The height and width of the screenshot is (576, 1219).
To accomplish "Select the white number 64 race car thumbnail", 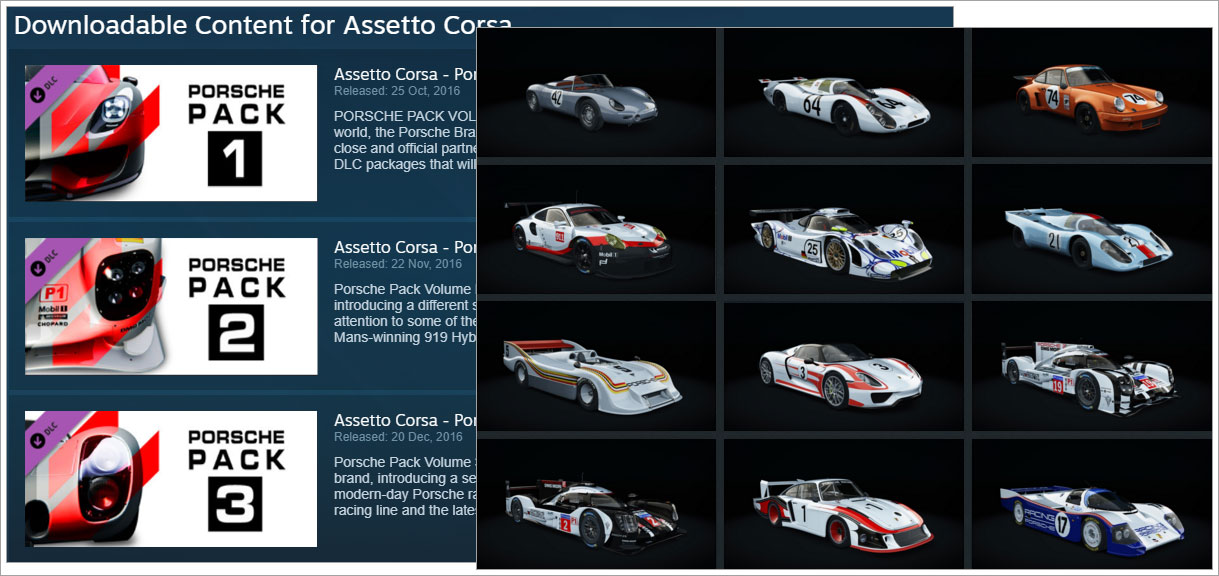I will 842,92.
